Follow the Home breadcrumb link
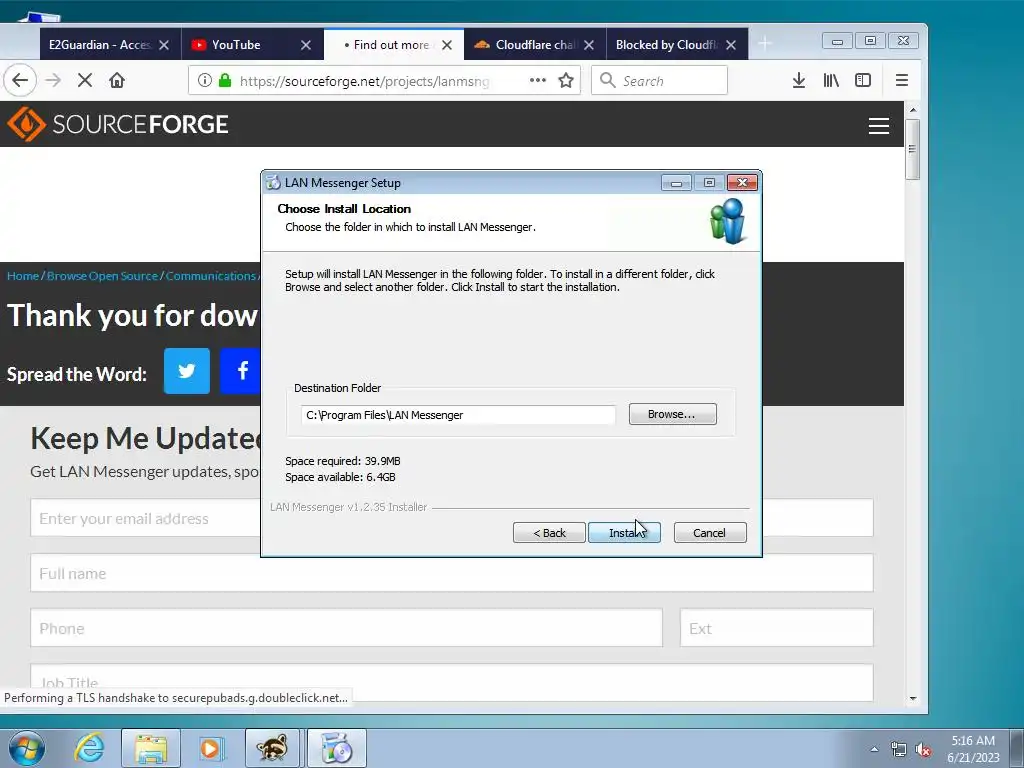This screenshot has width=1024, height=768. point(23,276)
